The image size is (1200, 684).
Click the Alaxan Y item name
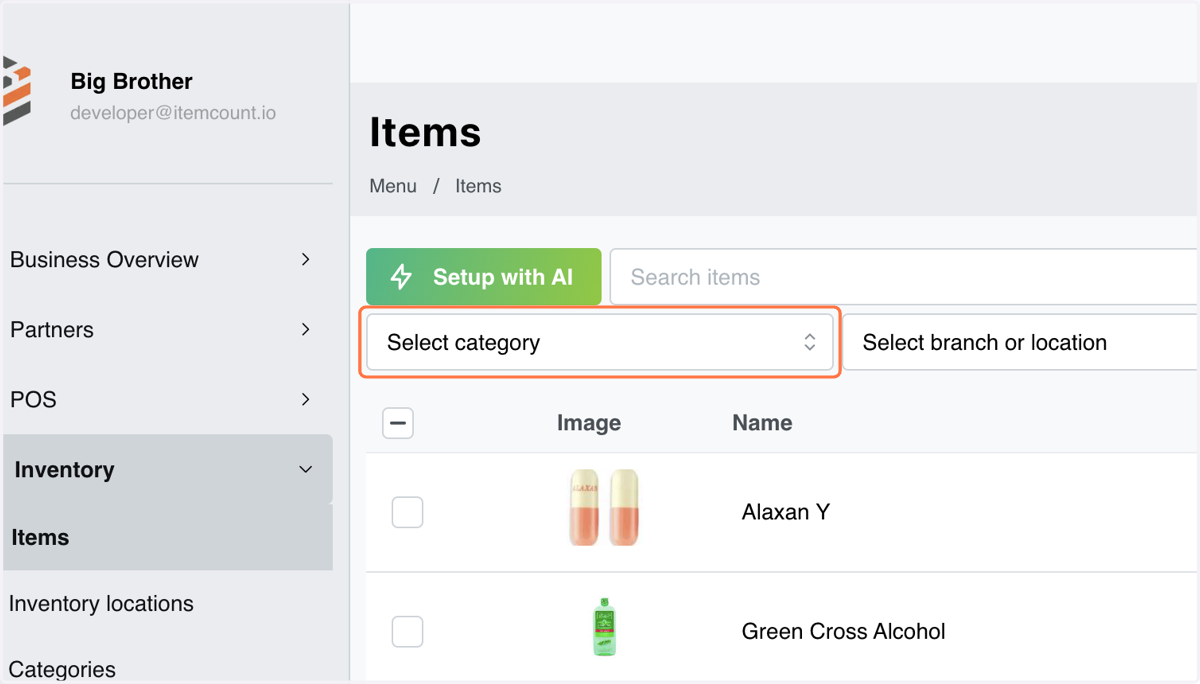click(786, 512)
